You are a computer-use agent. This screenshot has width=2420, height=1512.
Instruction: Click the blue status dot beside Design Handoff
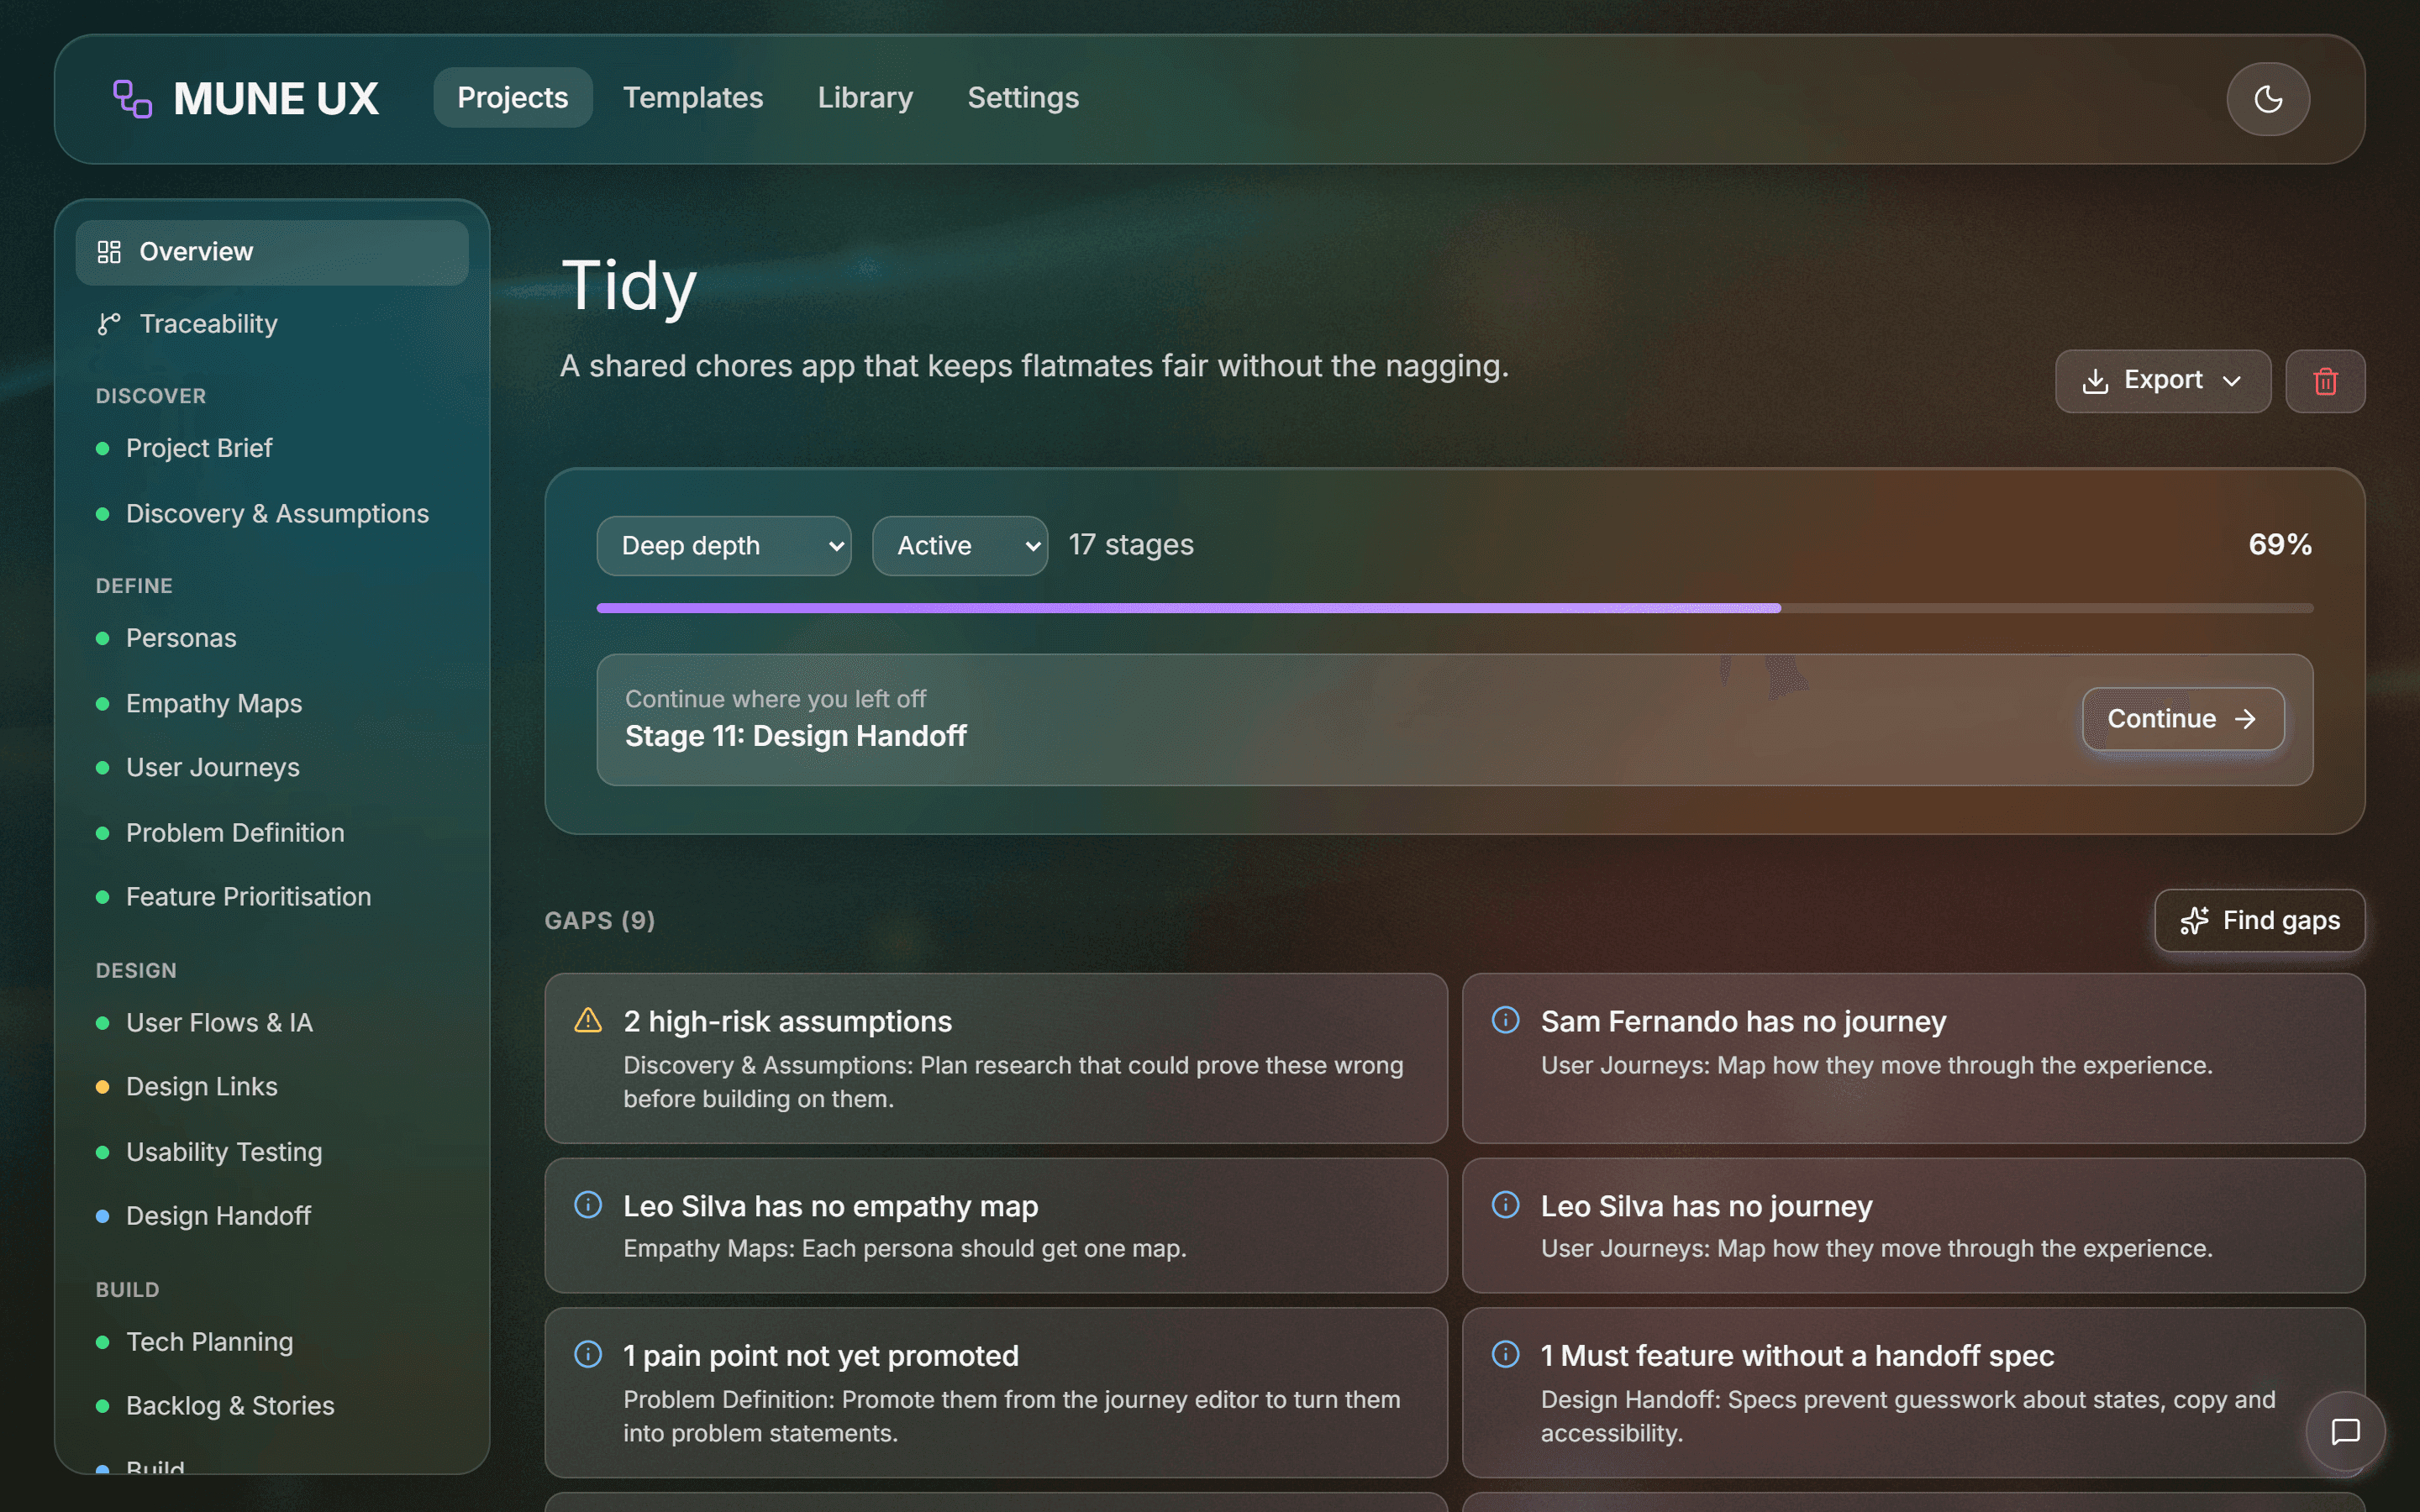(x=102, y=1216)
